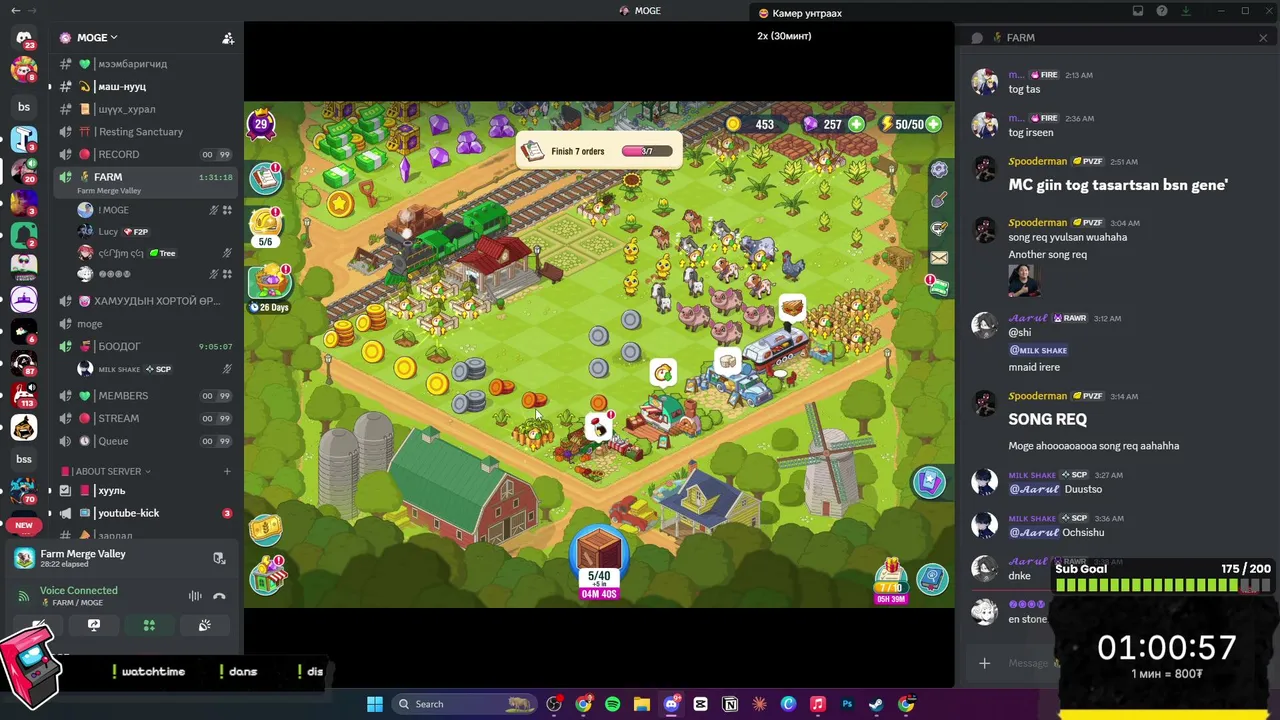
Task: Open File Explorer from the taskbar
Action: click(x=641, y=704)
